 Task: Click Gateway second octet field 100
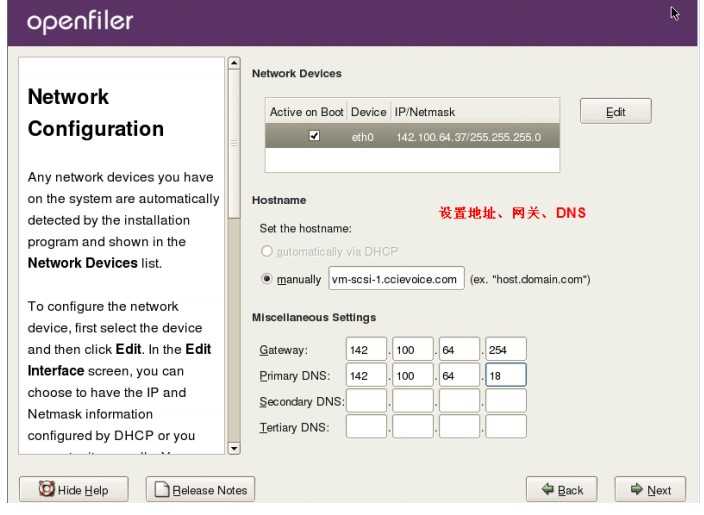[x=413, y=349]
